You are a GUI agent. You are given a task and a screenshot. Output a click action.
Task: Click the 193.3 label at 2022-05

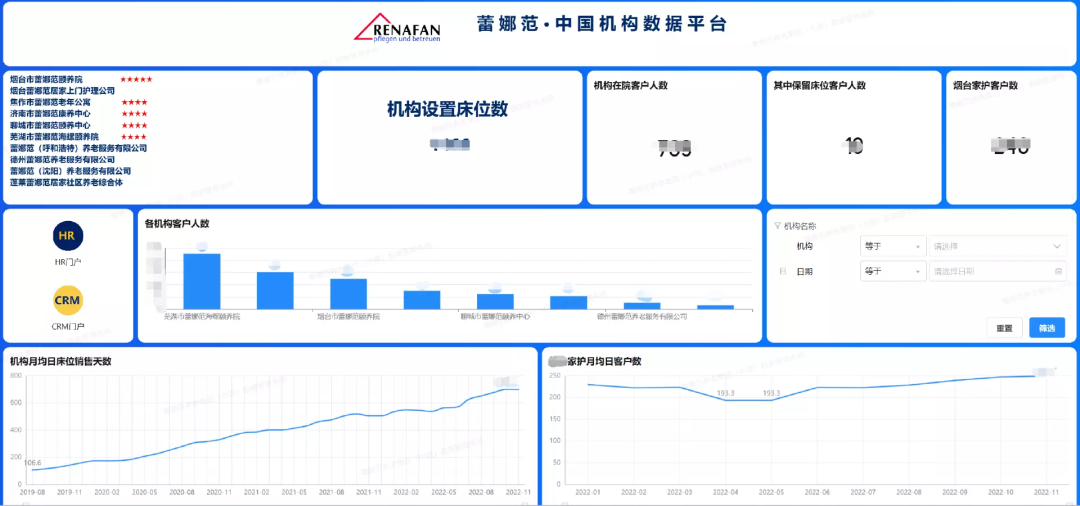point(771,393)
